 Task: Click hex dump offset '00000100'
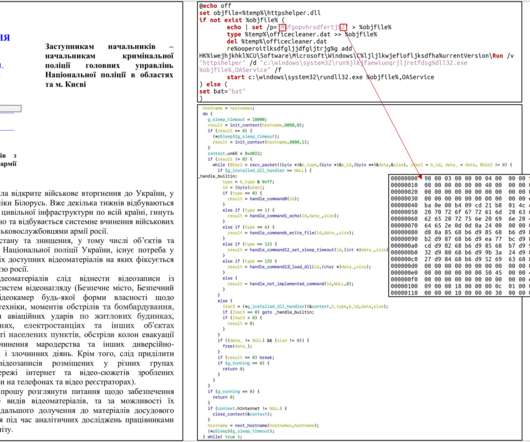click(x=404, y=286)
